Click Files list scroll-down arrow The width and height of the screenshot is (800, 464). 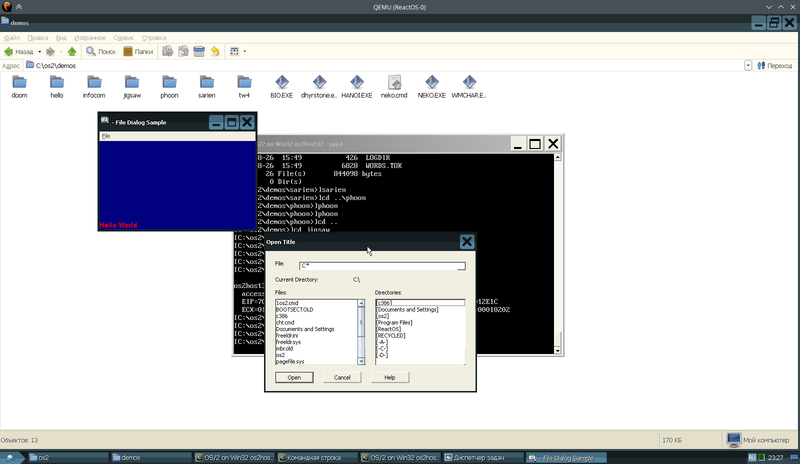pyautogui.click(x=361, y=361)
